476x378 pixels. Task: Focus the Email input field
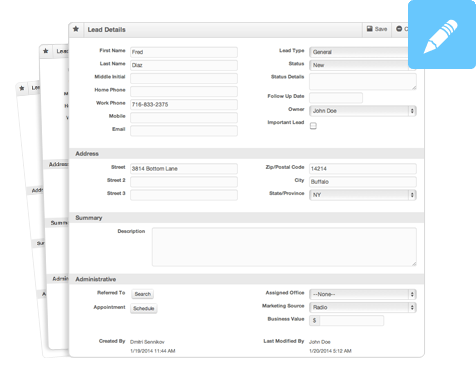point(184,131)
